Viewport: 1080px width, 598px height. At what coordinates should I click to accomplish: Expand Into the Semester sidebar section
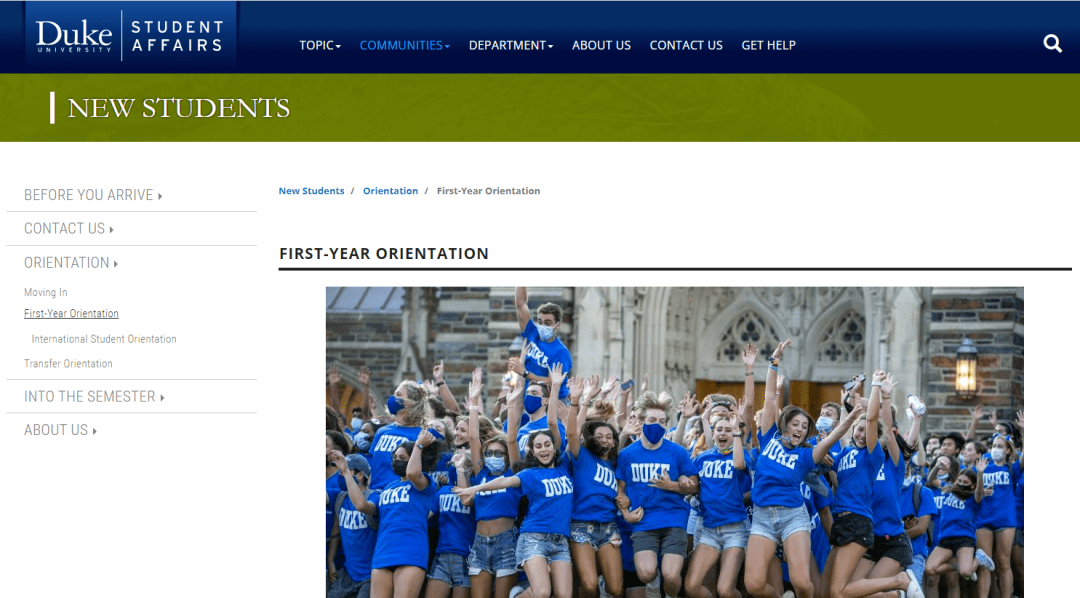pyautogui.click(x=94, y=397)
